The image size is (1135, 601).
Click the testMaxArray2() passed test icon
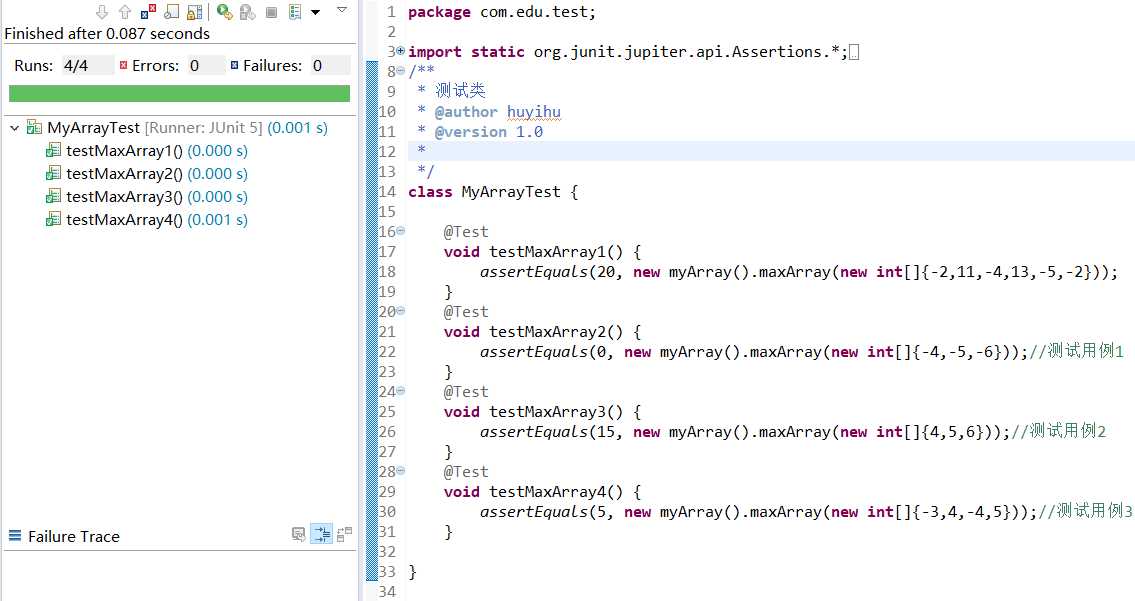pos(53,174)
